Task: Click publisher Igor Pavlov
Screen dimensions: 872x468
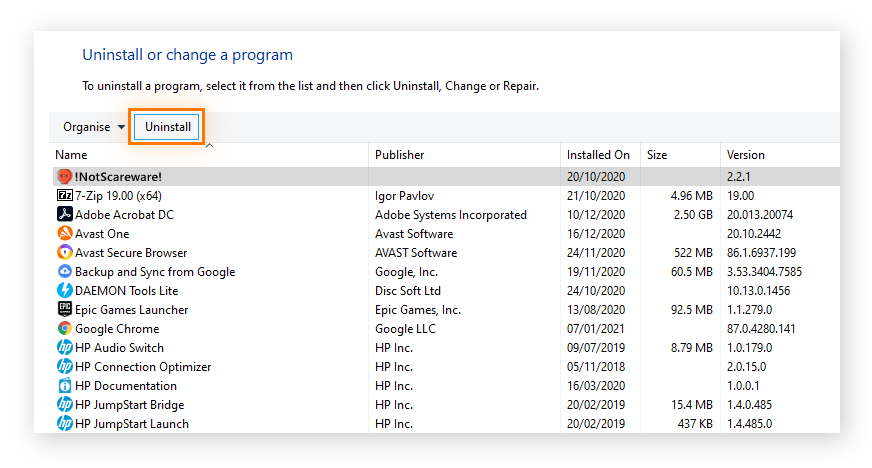Action: [x=404, y=196]
